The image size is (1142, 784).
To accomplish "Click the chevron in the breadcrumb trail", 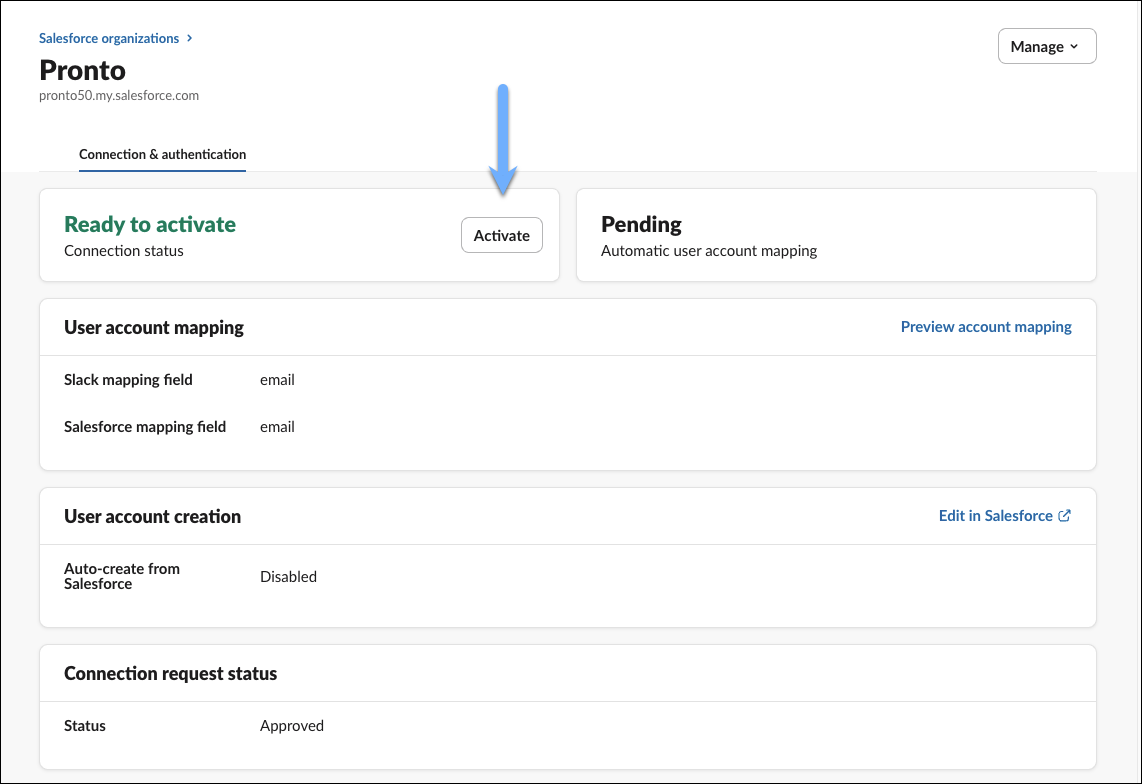I will pyautogui.click(x=189, y=38).
